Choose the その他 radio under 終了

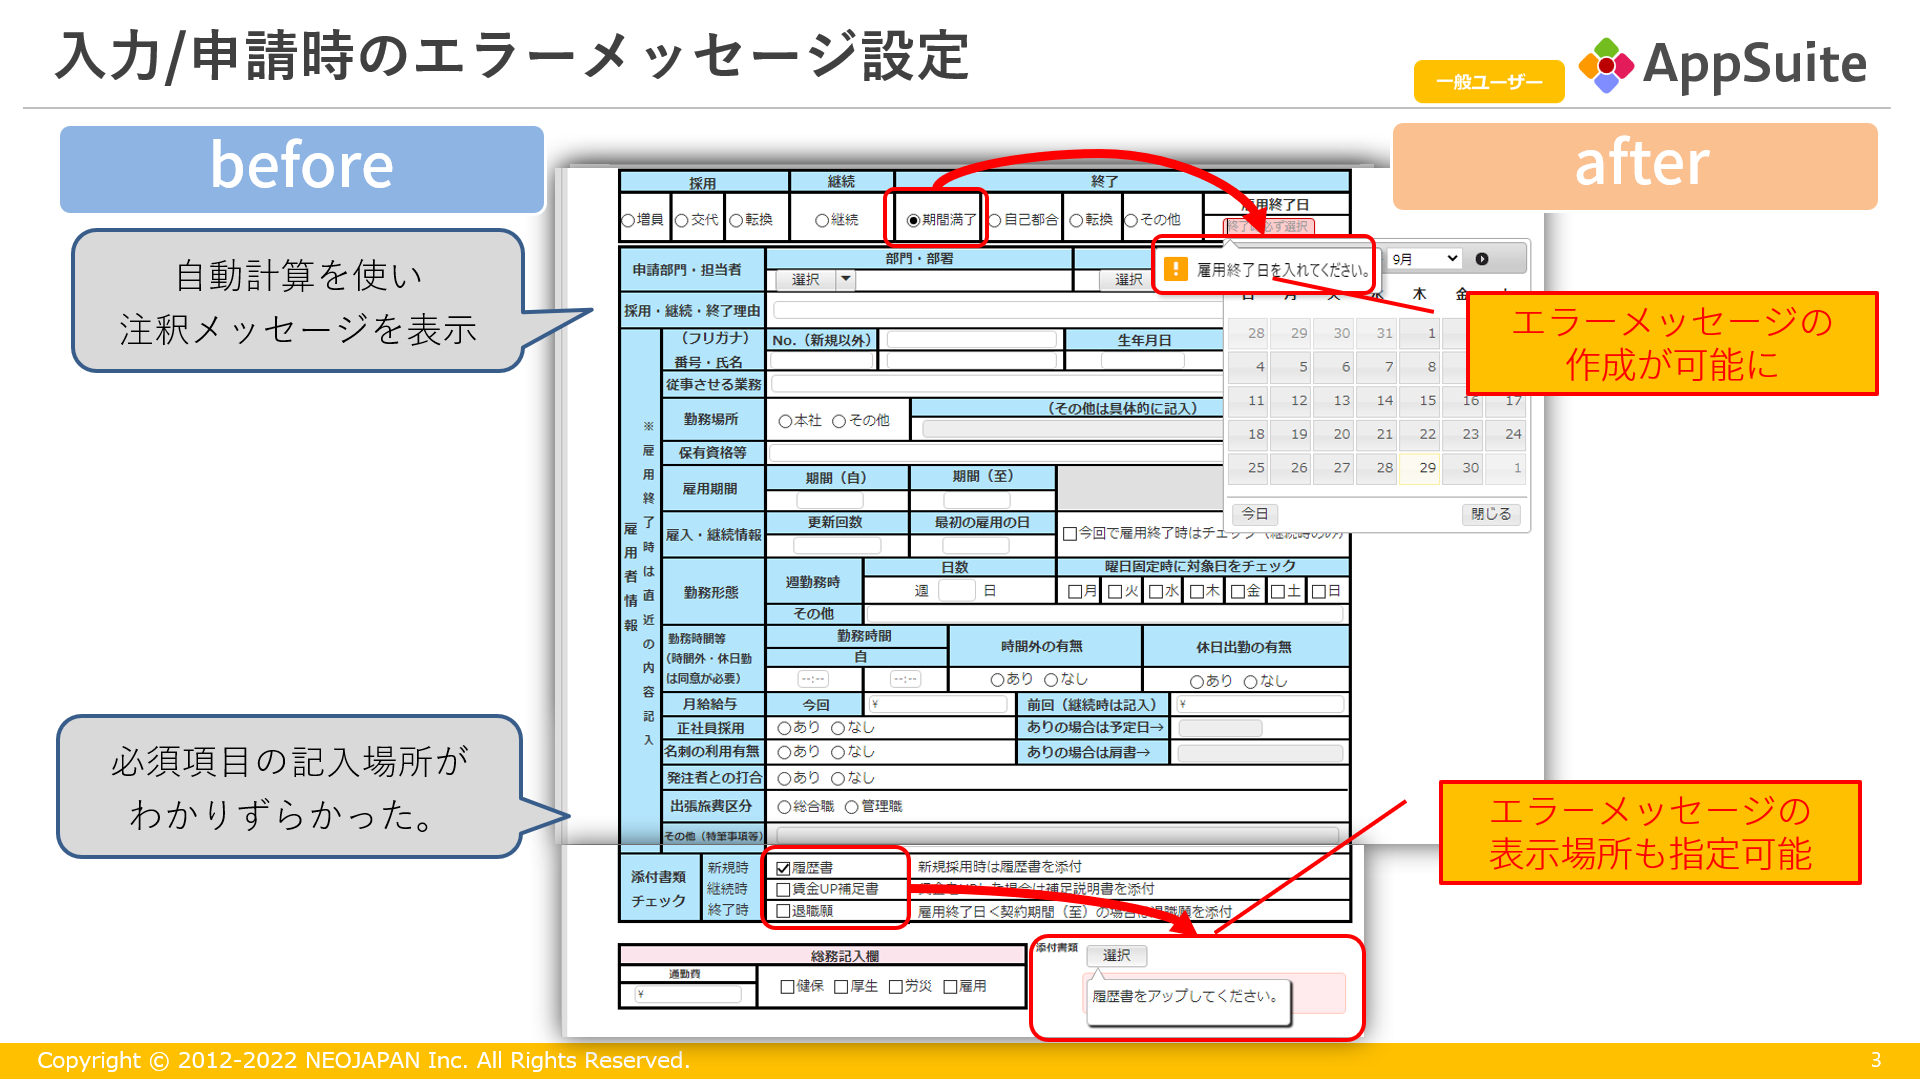(1131, 220)
